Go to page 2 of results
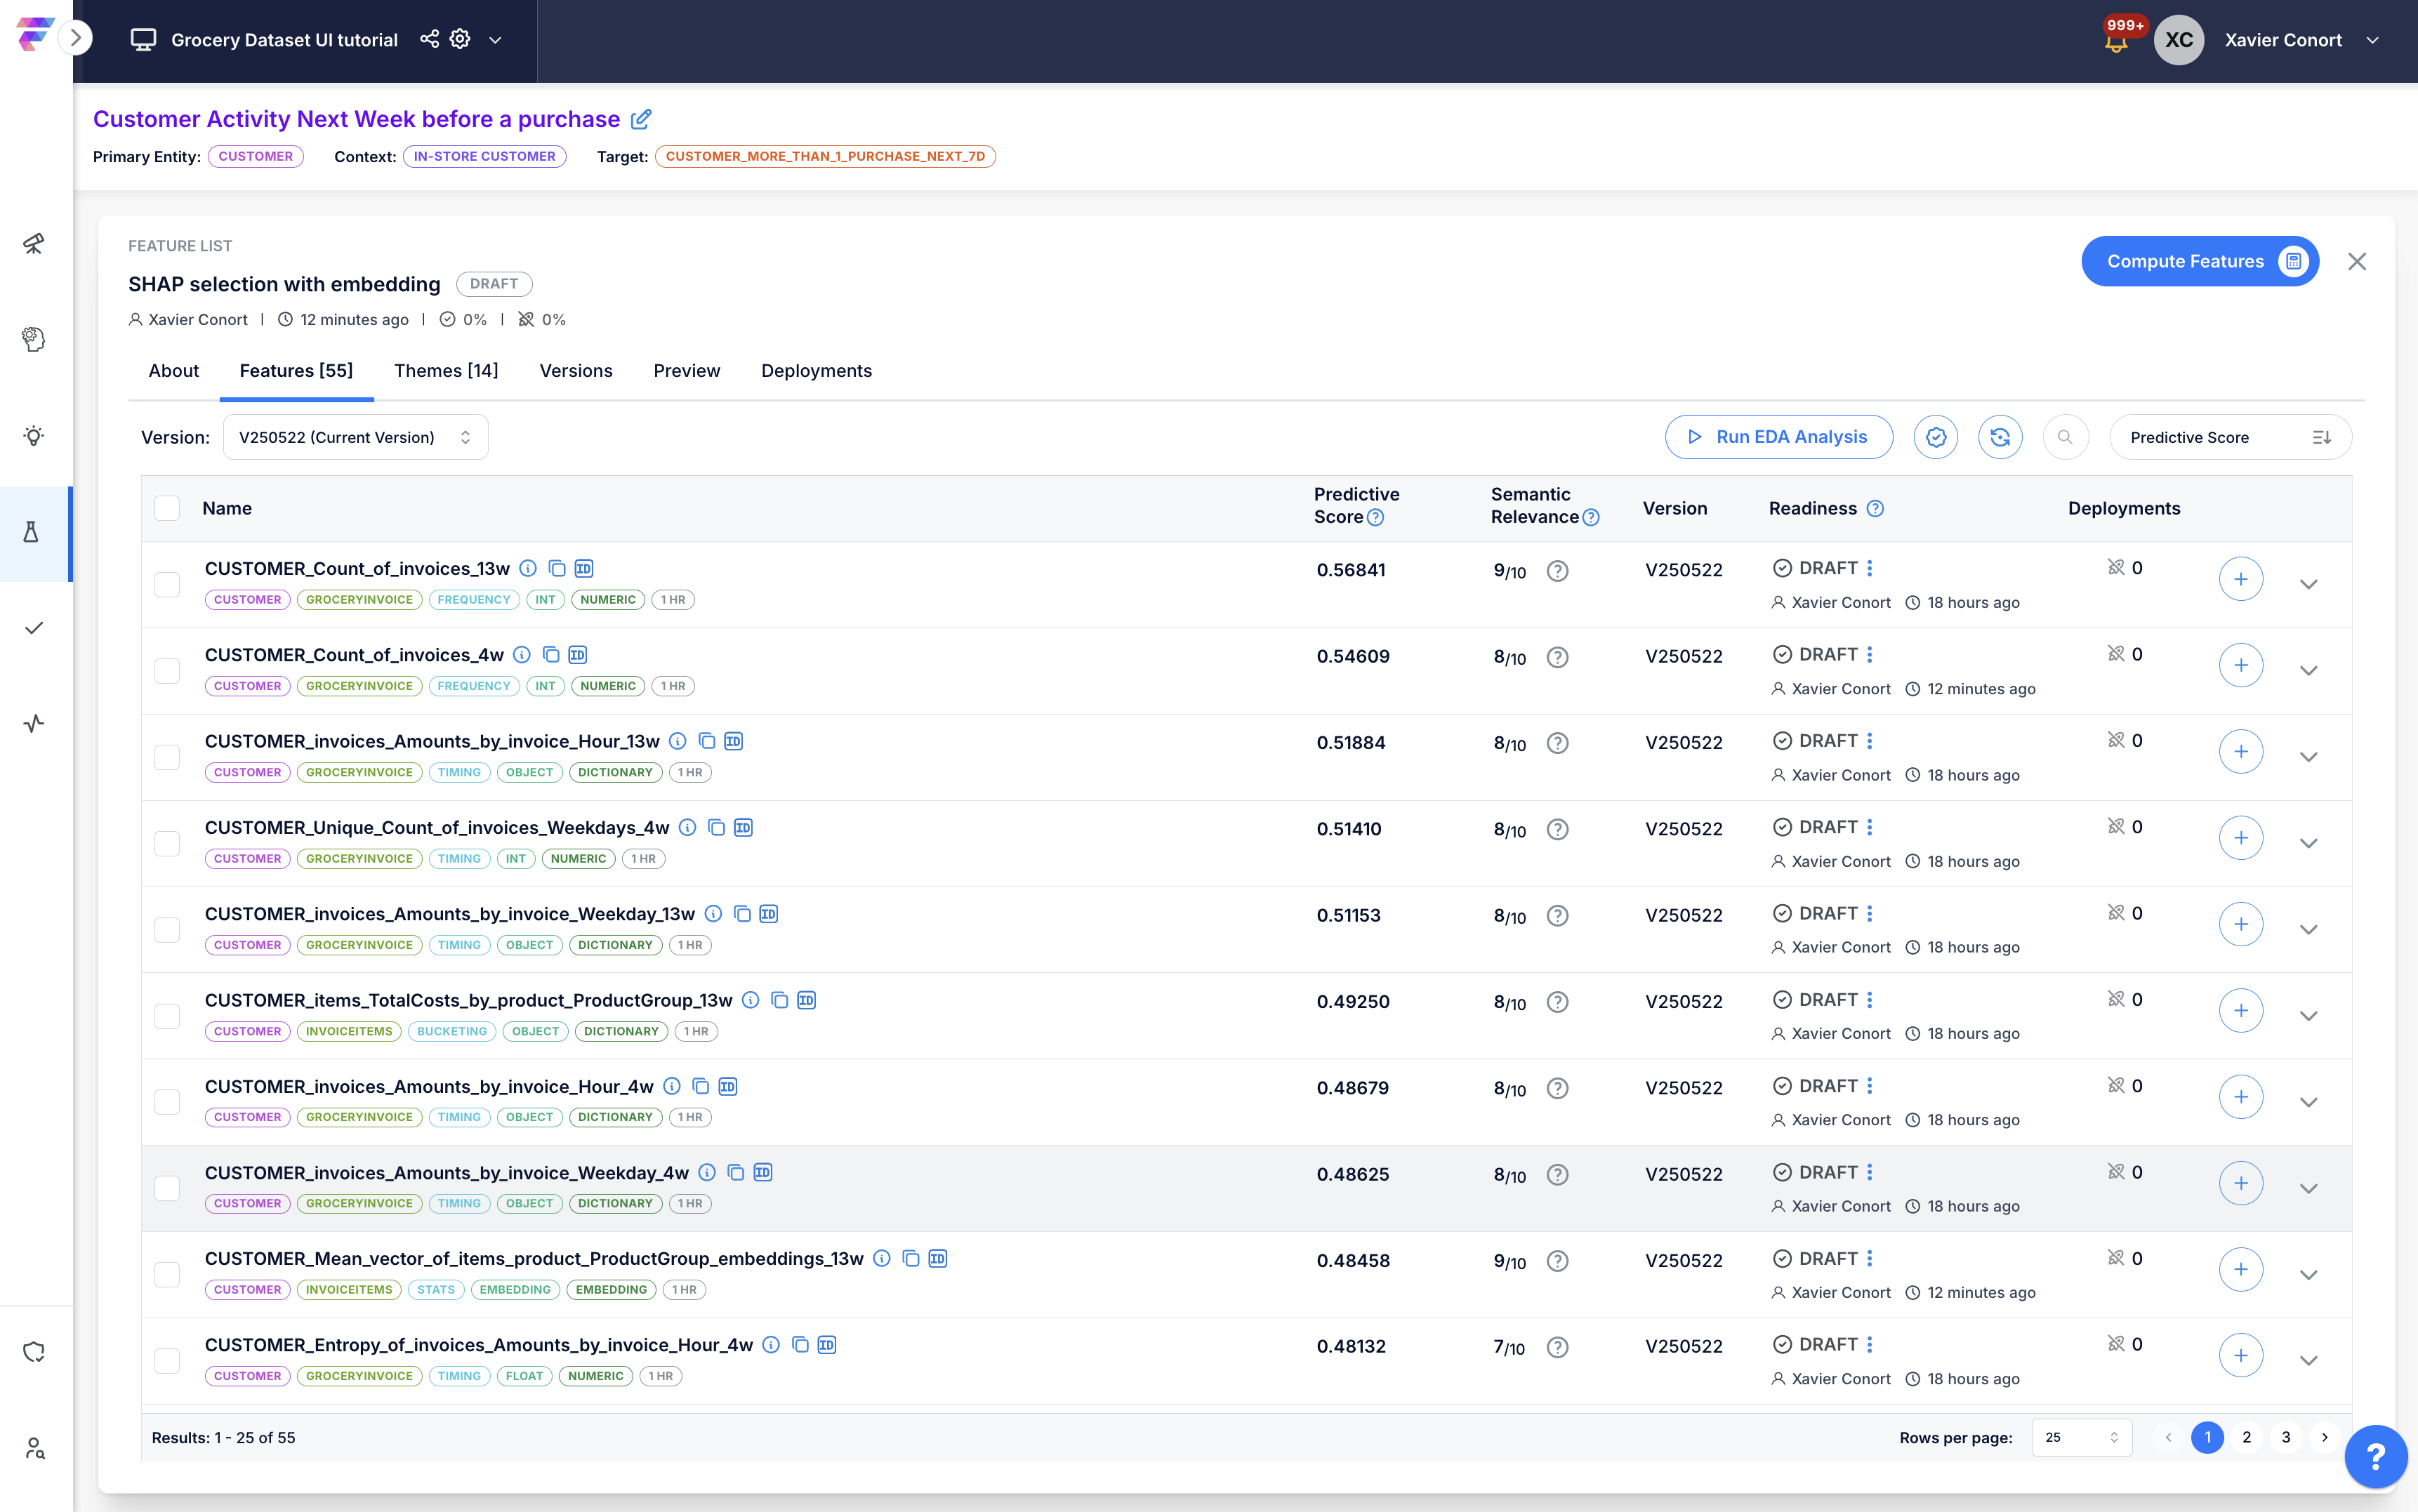The width and height of the screenshot is (2418, 1512). 2246,1437
